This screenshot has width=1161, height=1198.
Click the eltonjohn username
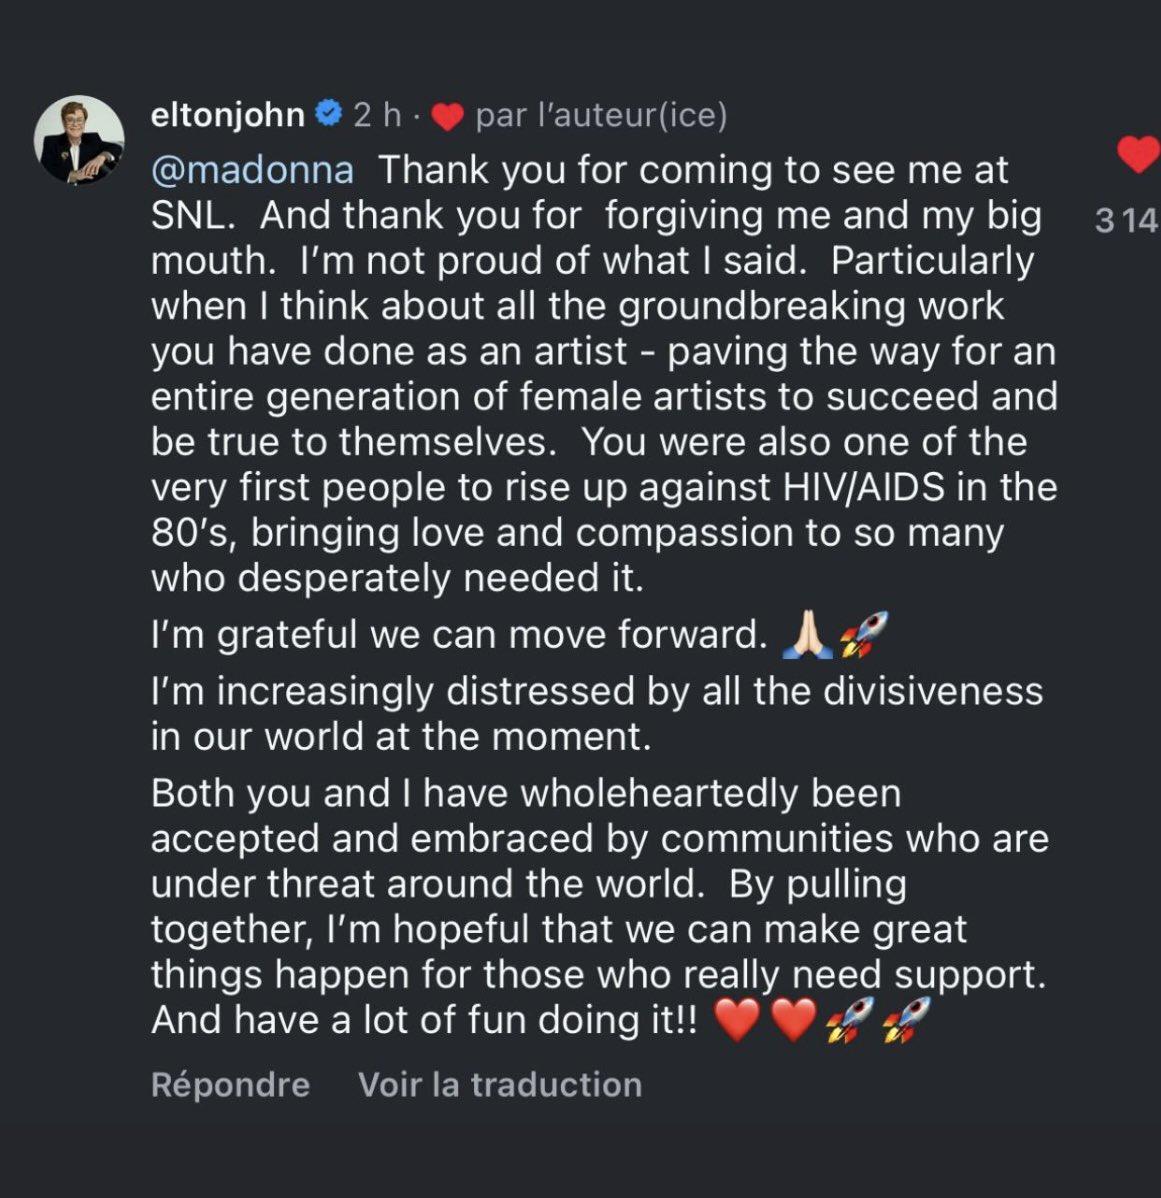(227, 116)
